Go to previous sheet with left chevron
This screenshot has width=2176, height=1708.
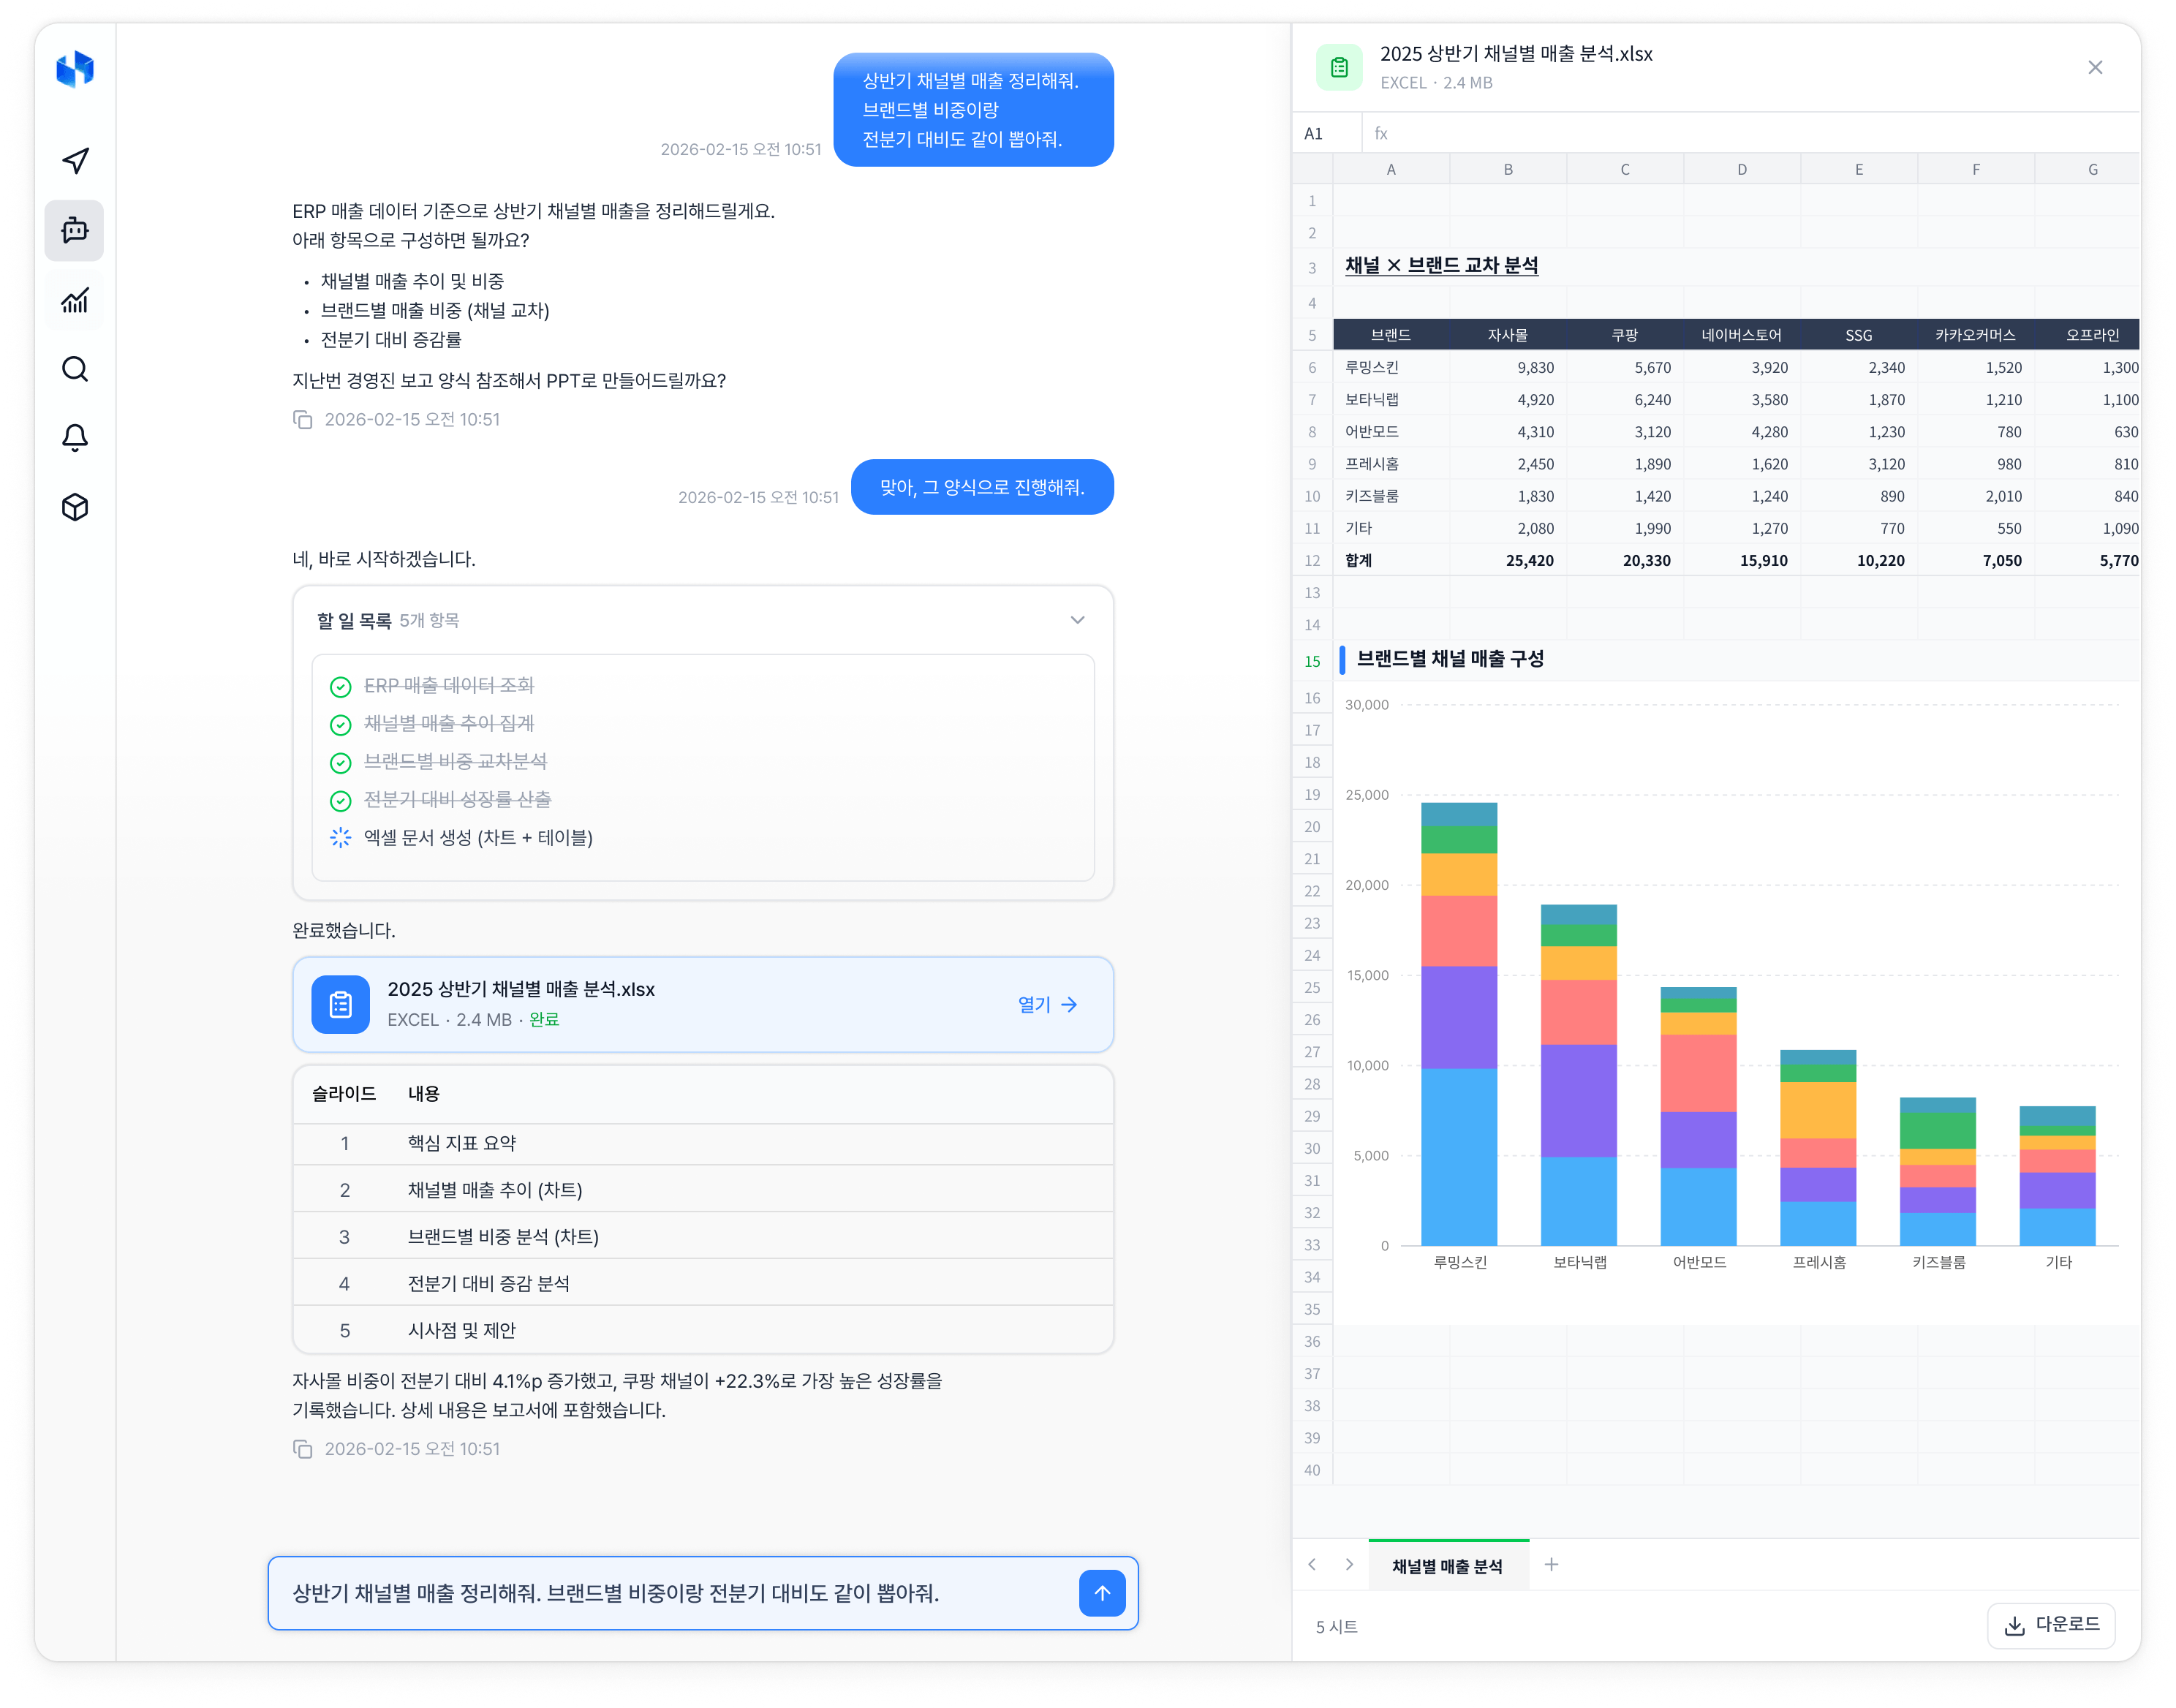(1312, 1564)
